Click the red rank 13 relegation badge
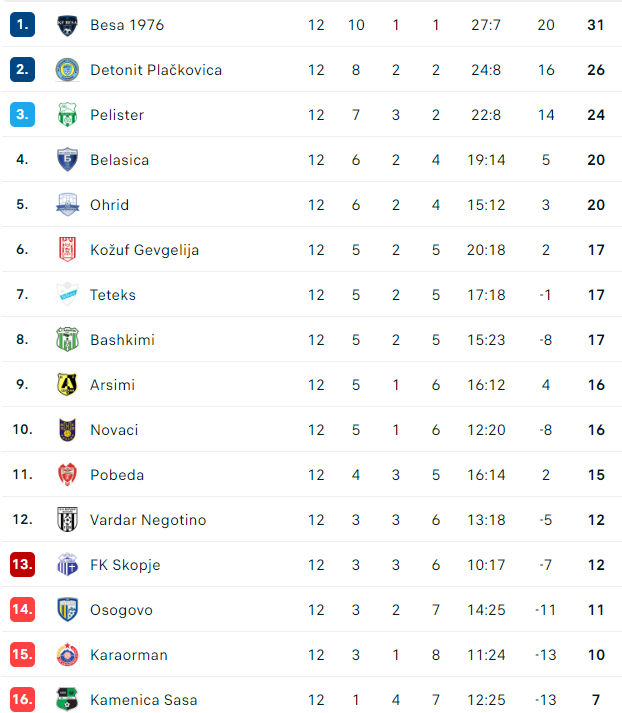This screenshot has height=713, width=622. coord(22,565)
